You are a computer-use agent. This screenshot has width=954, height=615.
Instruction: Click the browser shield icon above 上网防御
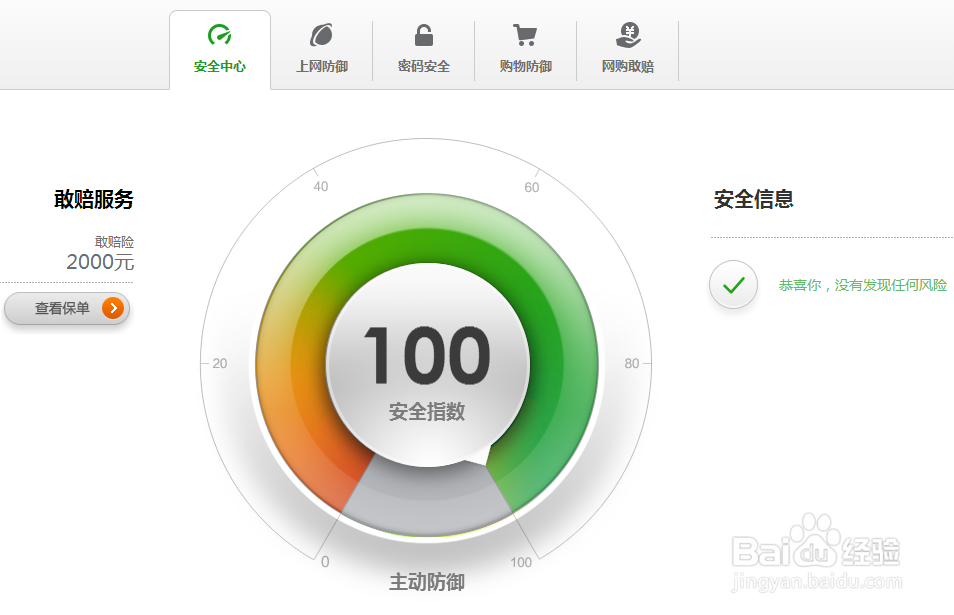click(321, 35)
